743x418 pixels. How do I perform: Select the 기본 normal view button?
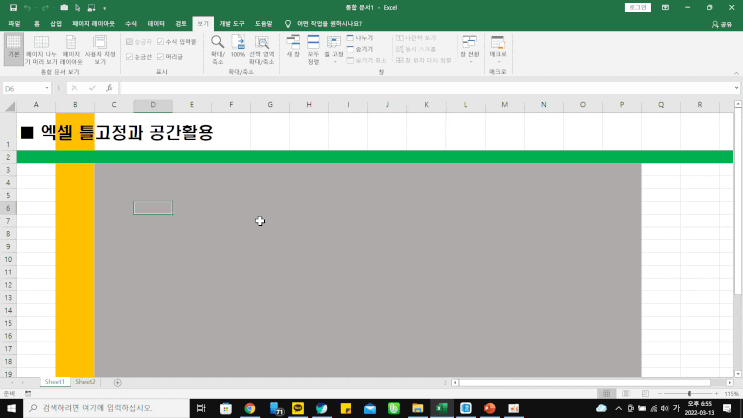pos(14,49)
